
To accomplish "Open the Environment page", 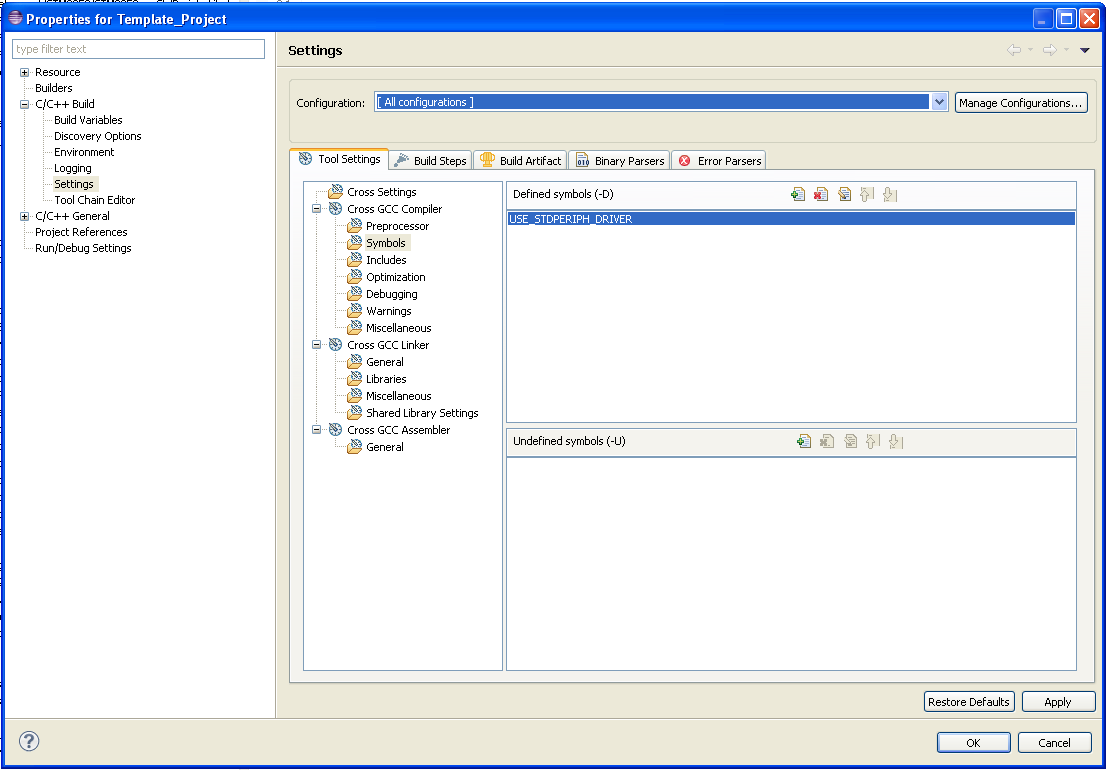I will click(84, 152).
